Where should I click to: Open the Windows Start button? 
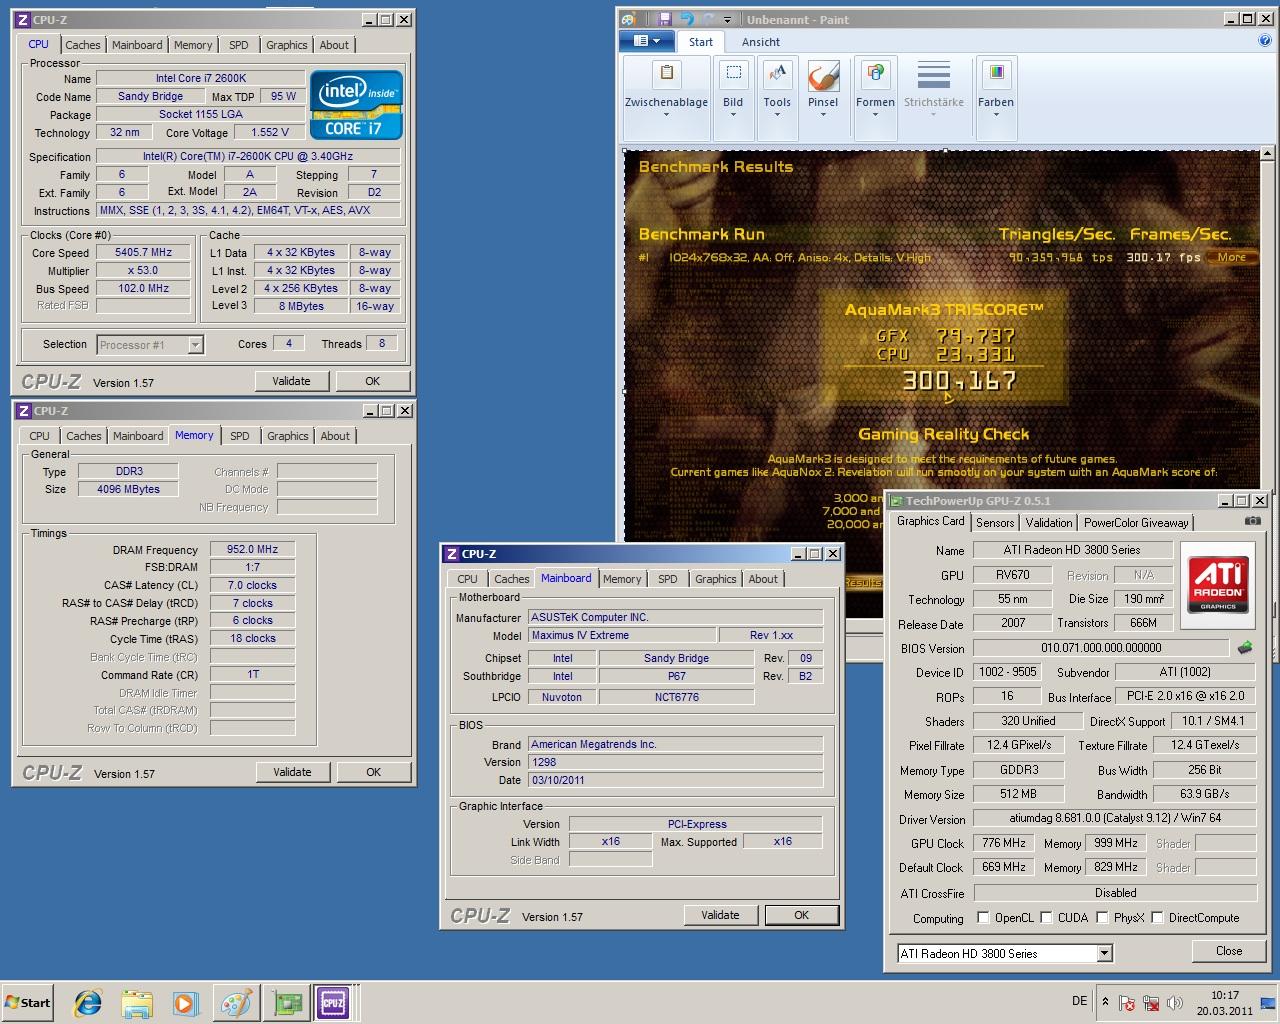tap(27, 1003)
